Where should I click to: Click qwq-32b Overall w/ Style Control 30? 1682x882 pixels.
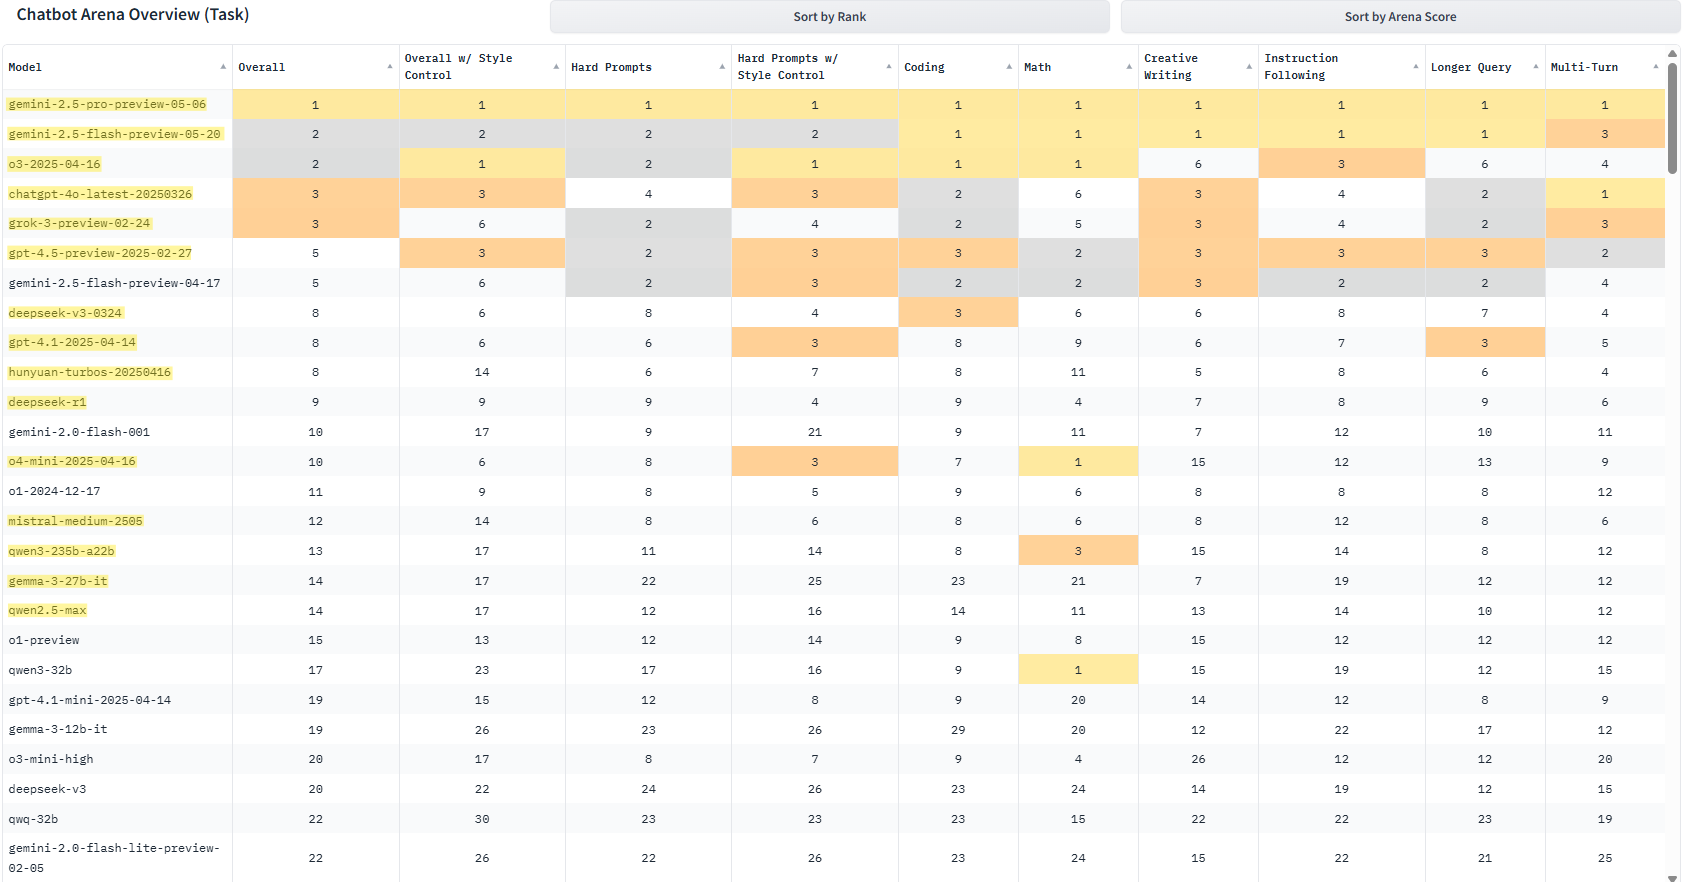pyautogui.click(x=482, y=819)
